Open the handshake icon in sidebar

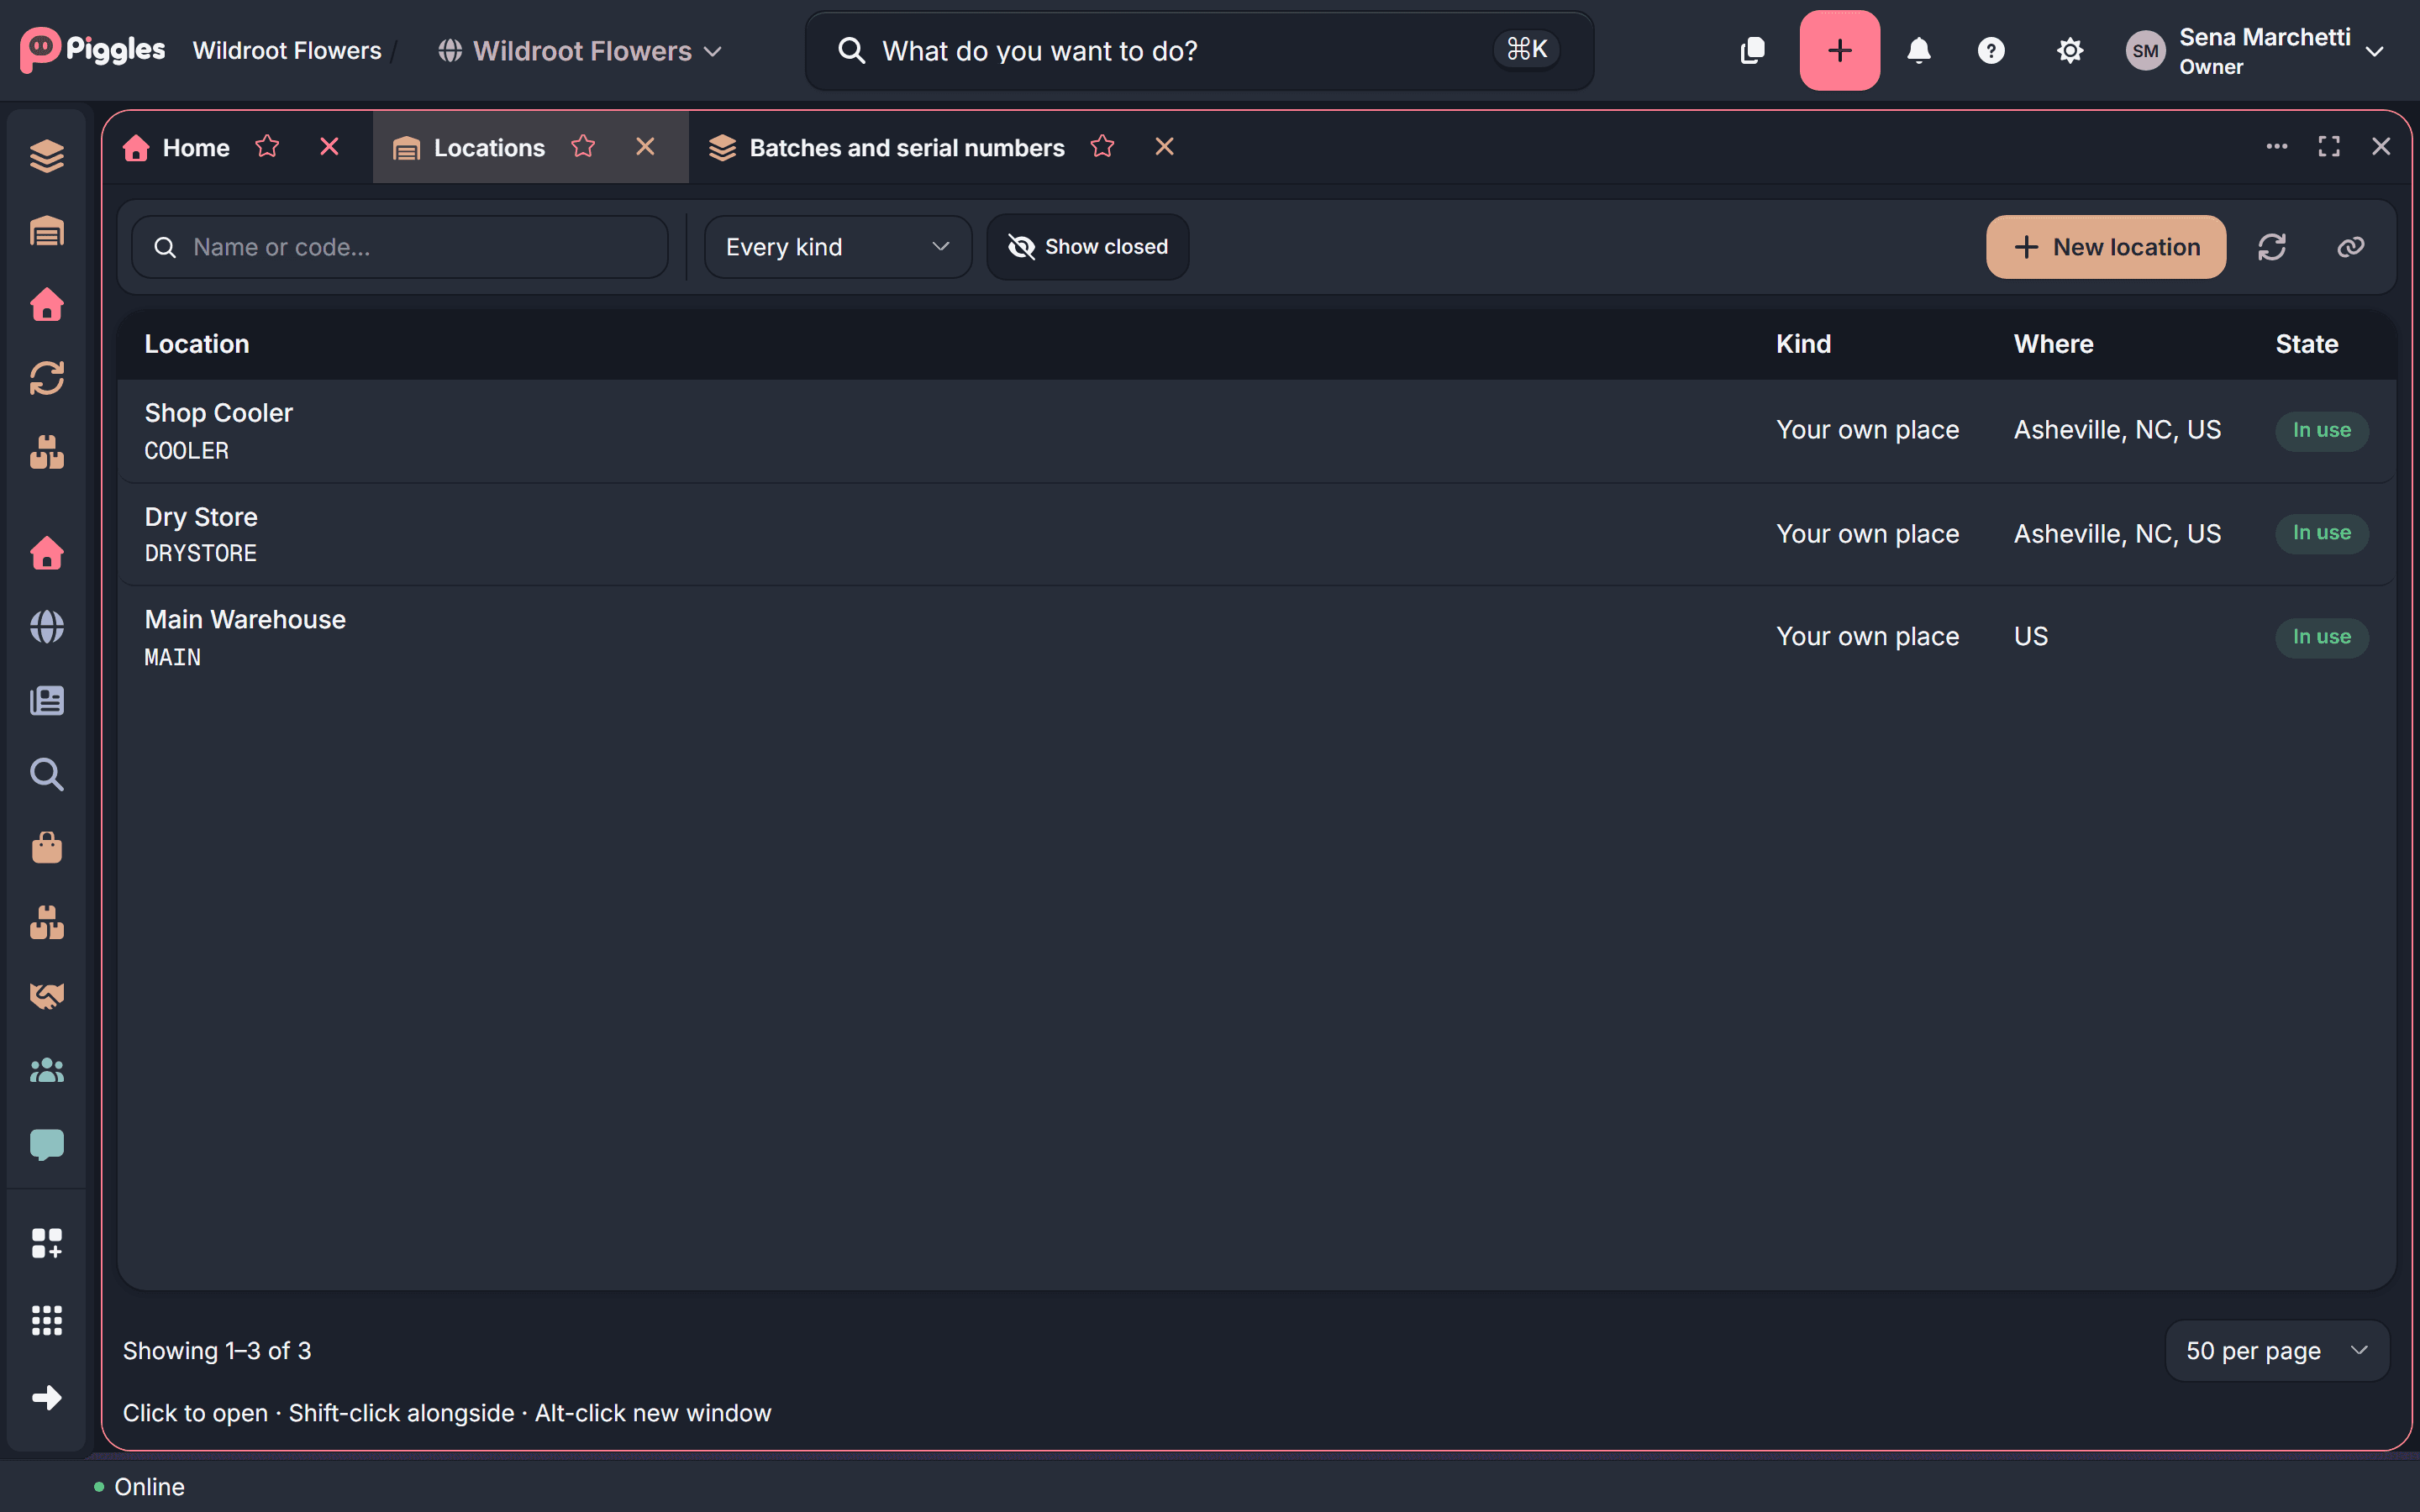[x=47, y=995]
